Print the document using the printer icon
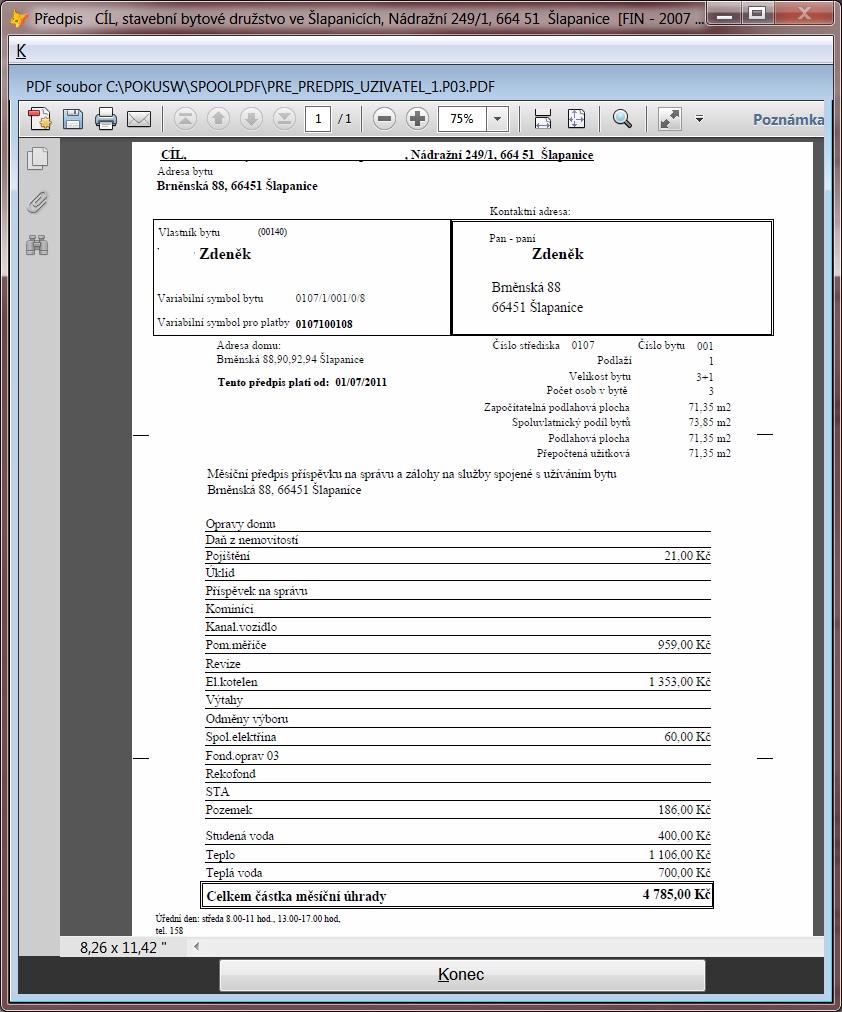Image resolution: width=842 pixels, height=1012 pixels. [x=106, y=119]
